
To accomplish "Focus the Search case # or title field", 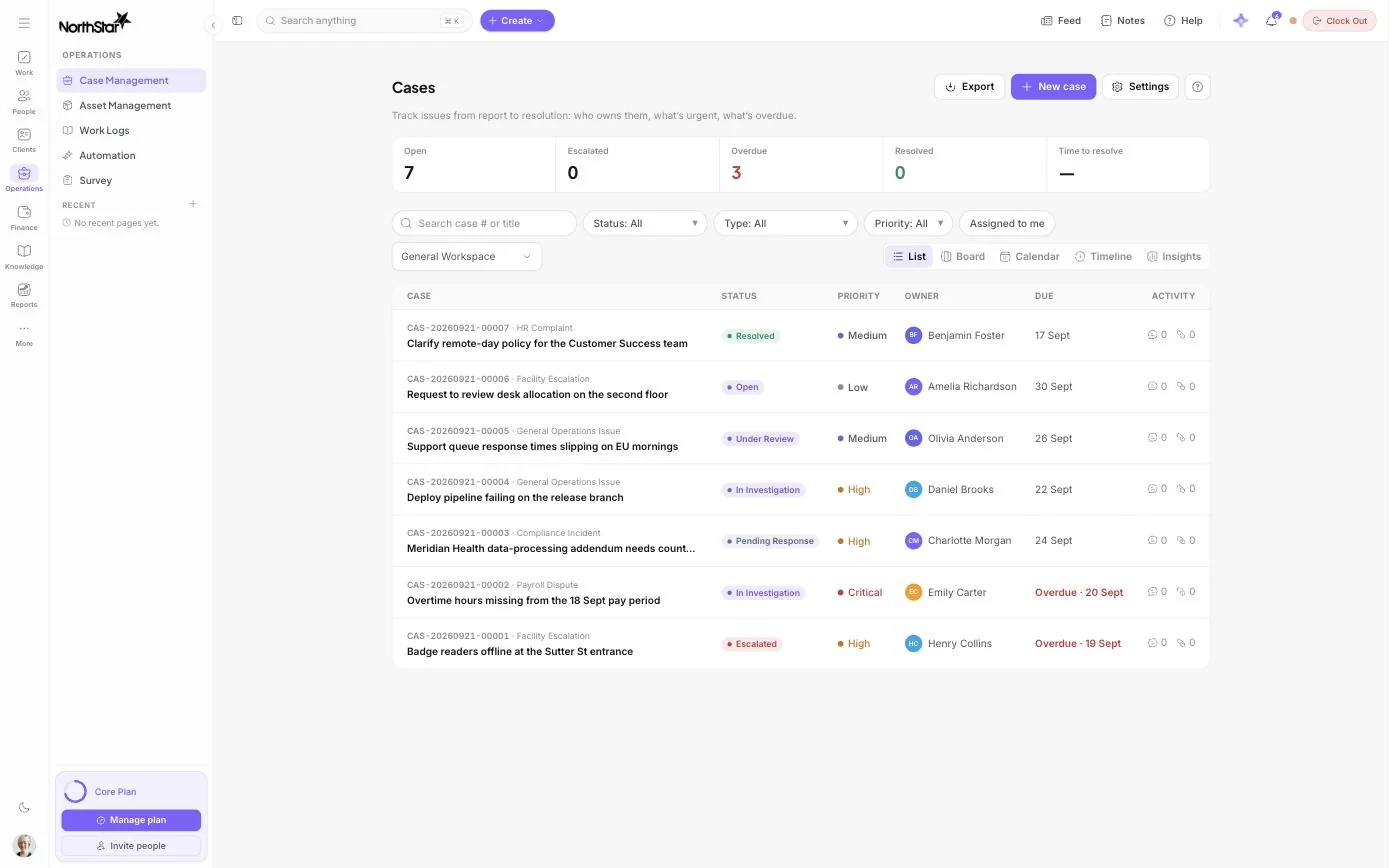I will [484, 223].
